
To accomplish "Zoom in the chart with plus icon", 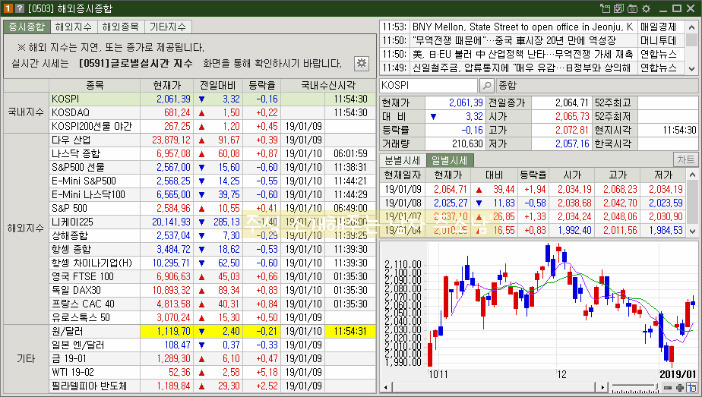I will coord(680,388).
